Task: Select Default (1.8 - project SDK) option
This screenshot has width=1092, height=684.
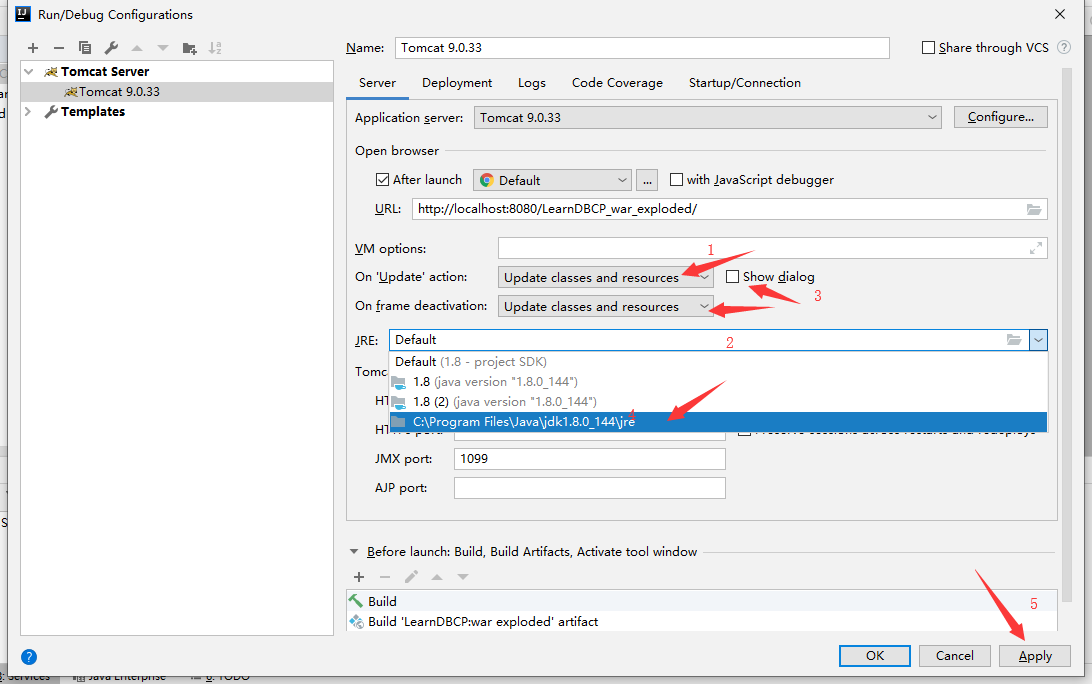Action: [718, 362]
